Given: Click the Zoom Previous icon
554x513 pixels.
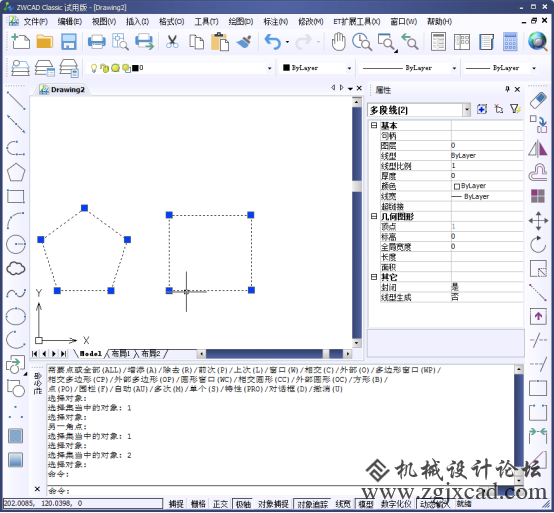Looking at the screenshot, I should tap(410, 41).
